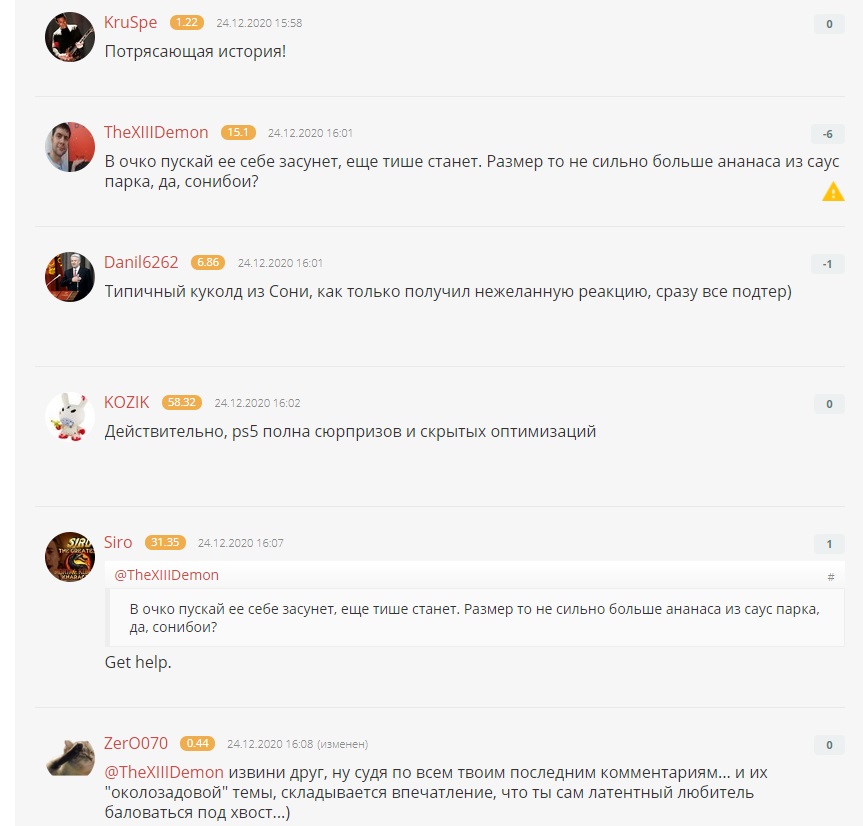
Task: Open ZerO070's cat avatar
Action: 69,758
